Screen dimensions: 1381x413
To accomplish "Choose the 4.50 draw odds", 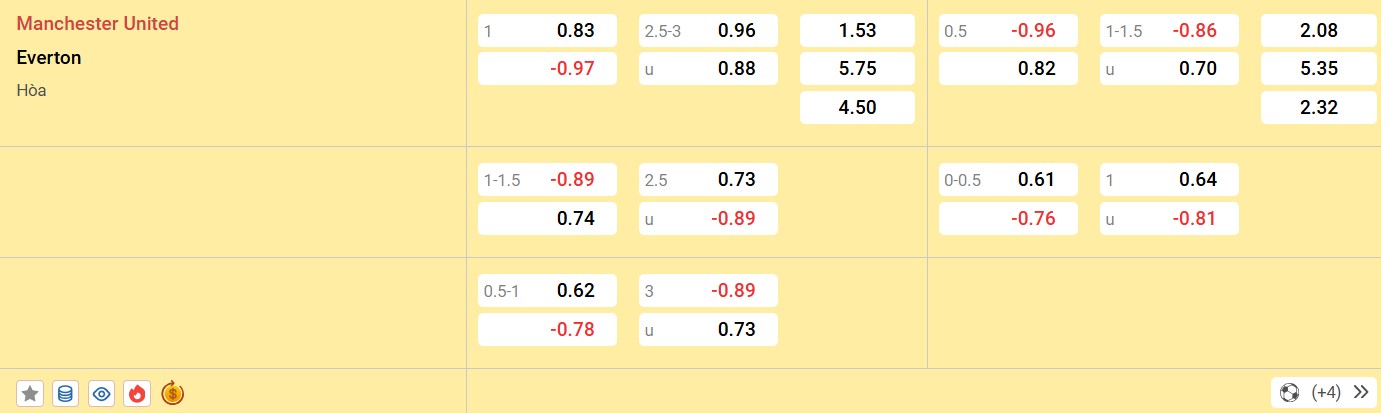I will point(857,108).
